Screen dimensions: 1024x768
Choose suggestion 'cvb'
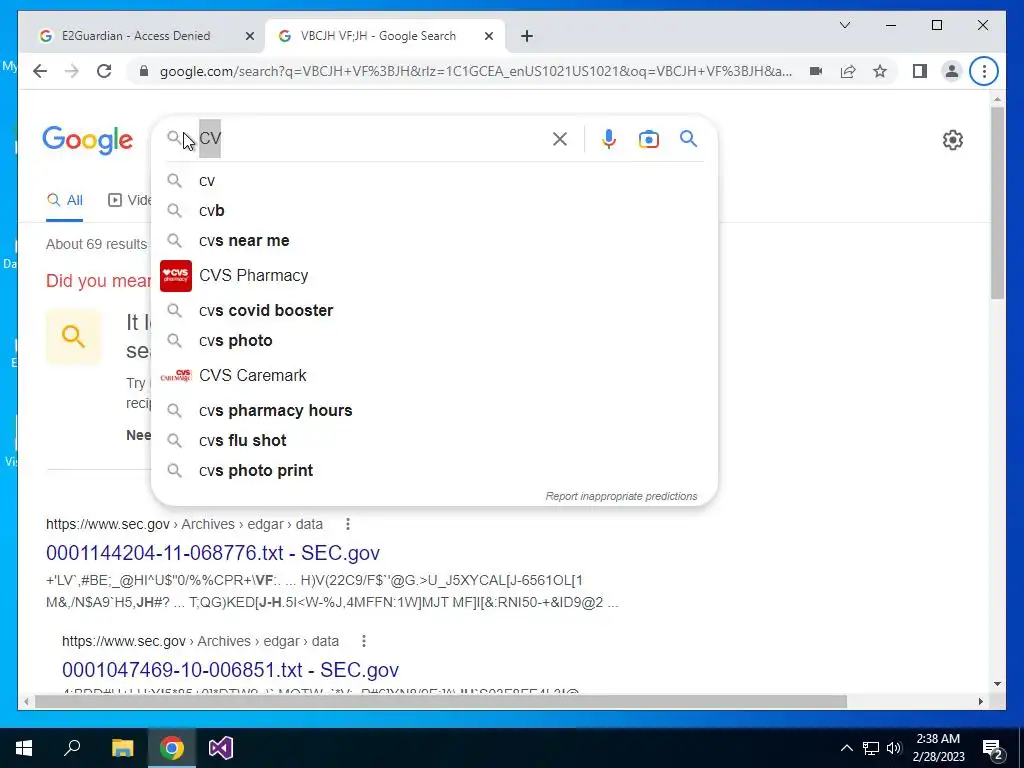(434, 211)
